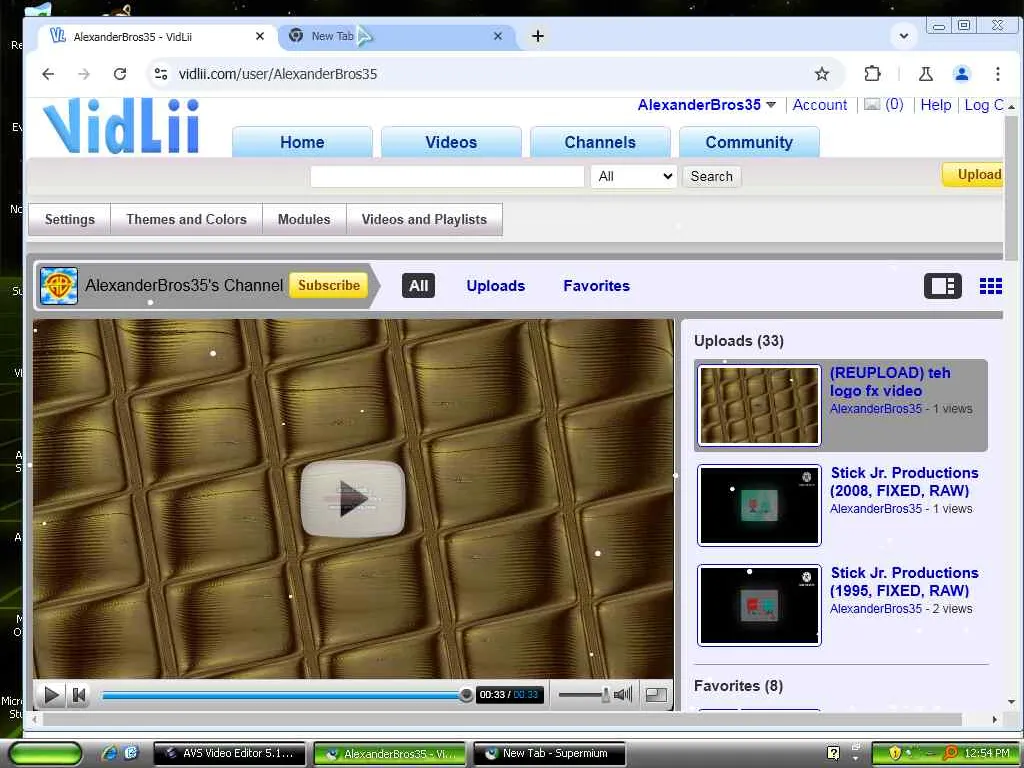The width and height of the screenshot is (1024, 768).
Task: Click the browser forward arrow
Action: point(84,74)
